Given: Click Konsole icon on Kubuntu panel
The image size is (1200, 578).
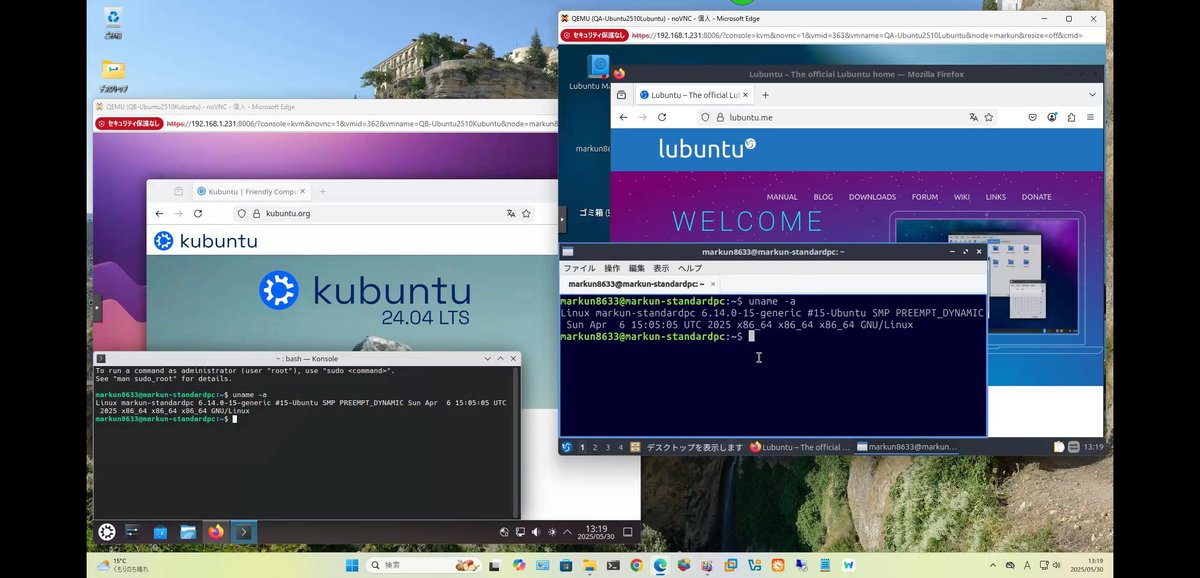Looking at the screenshot, I should 244,532.
